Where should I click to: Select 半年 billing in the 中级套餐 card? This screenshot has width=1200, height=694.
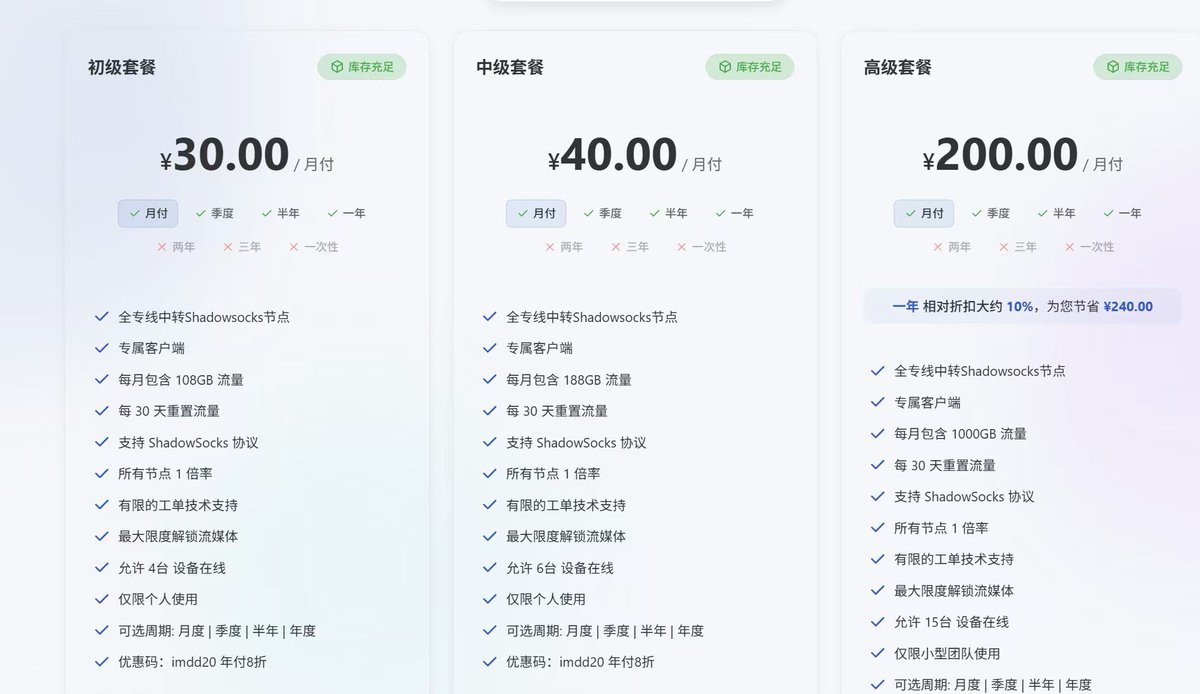668,213
